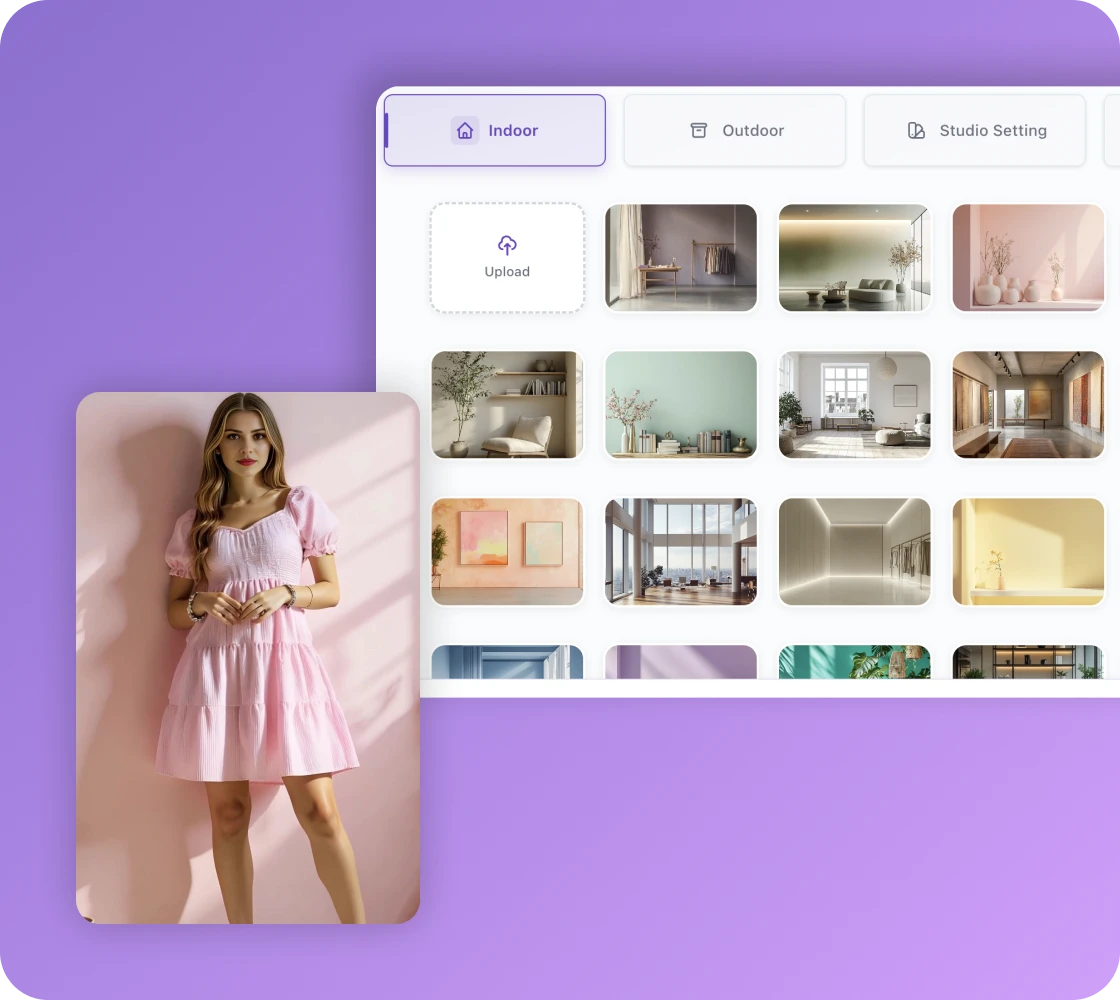
Task: Click the swatch icon beside Studio Setting
Action: pyautogui.click(x=916, y=130)
